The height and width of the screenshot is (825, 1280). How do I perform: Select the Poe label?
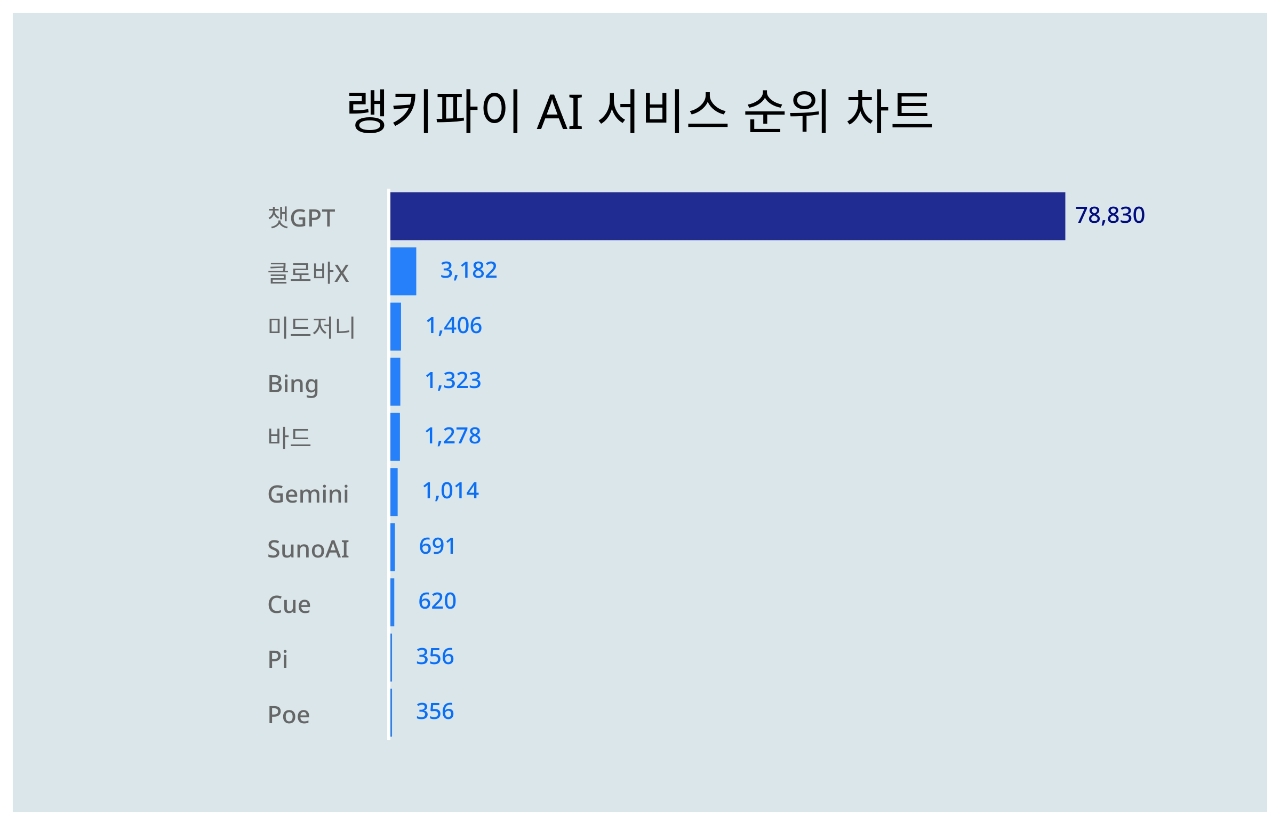pyautogui.click(x=288, y=714)
